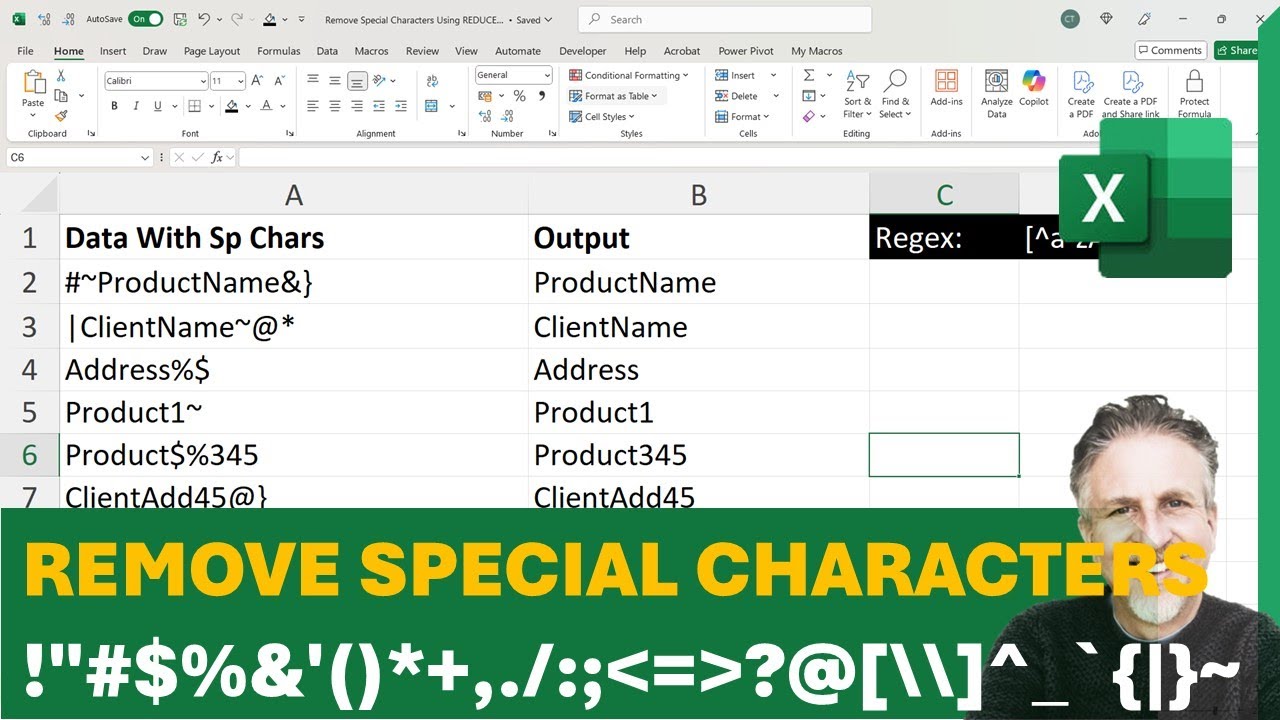Toggle Italic formatting
Image resolution: width=1280 pixels, height=720 pixels.
tap(135, 106)
